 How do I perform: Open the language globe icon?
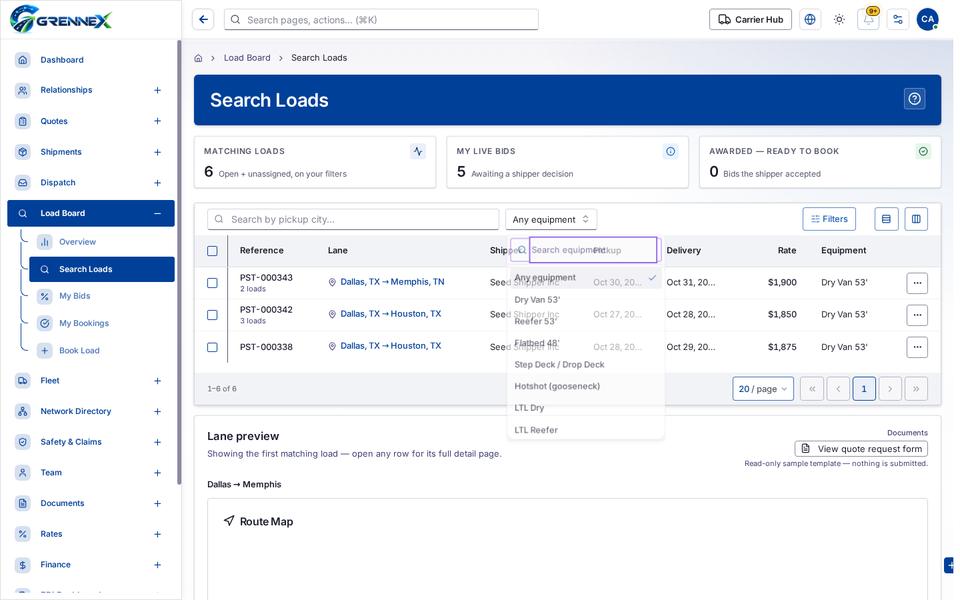pos(809,20)
